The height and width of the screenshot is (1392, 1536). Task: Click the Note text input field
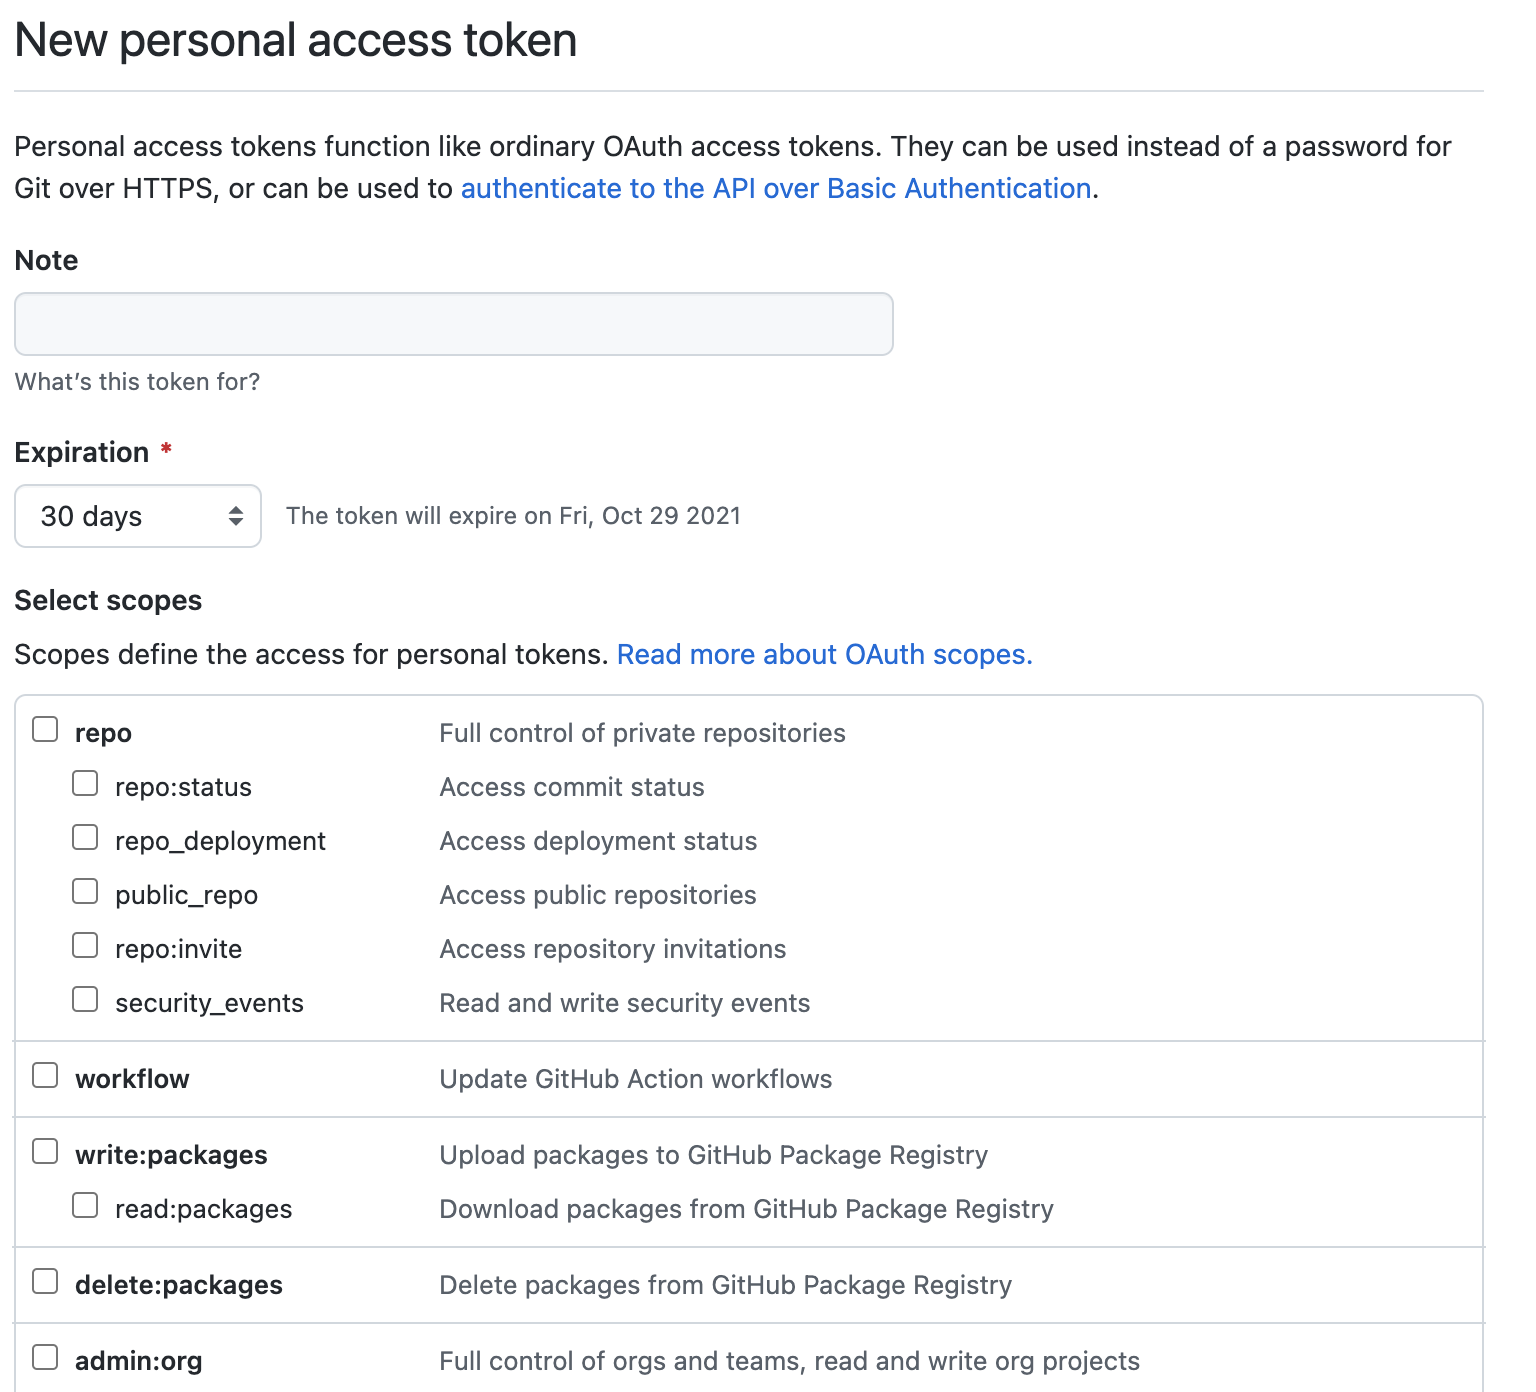tap(453, 324)
